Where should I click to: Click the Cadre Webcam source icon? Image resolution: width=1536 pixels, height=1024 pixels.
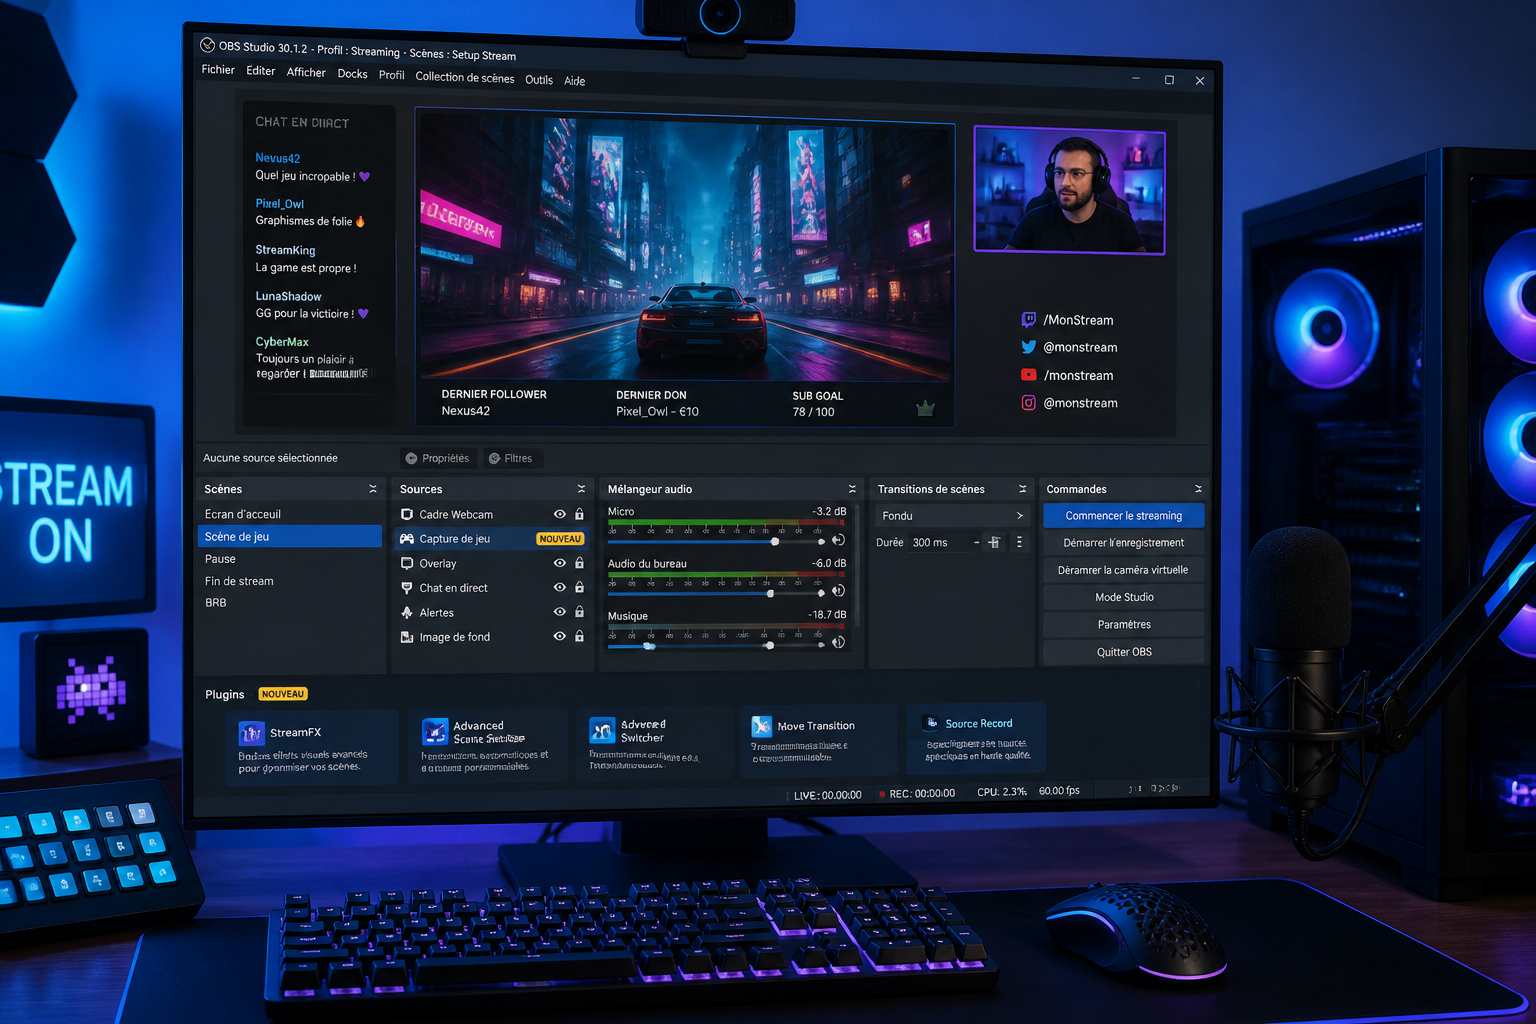click(x=407, y=514)
